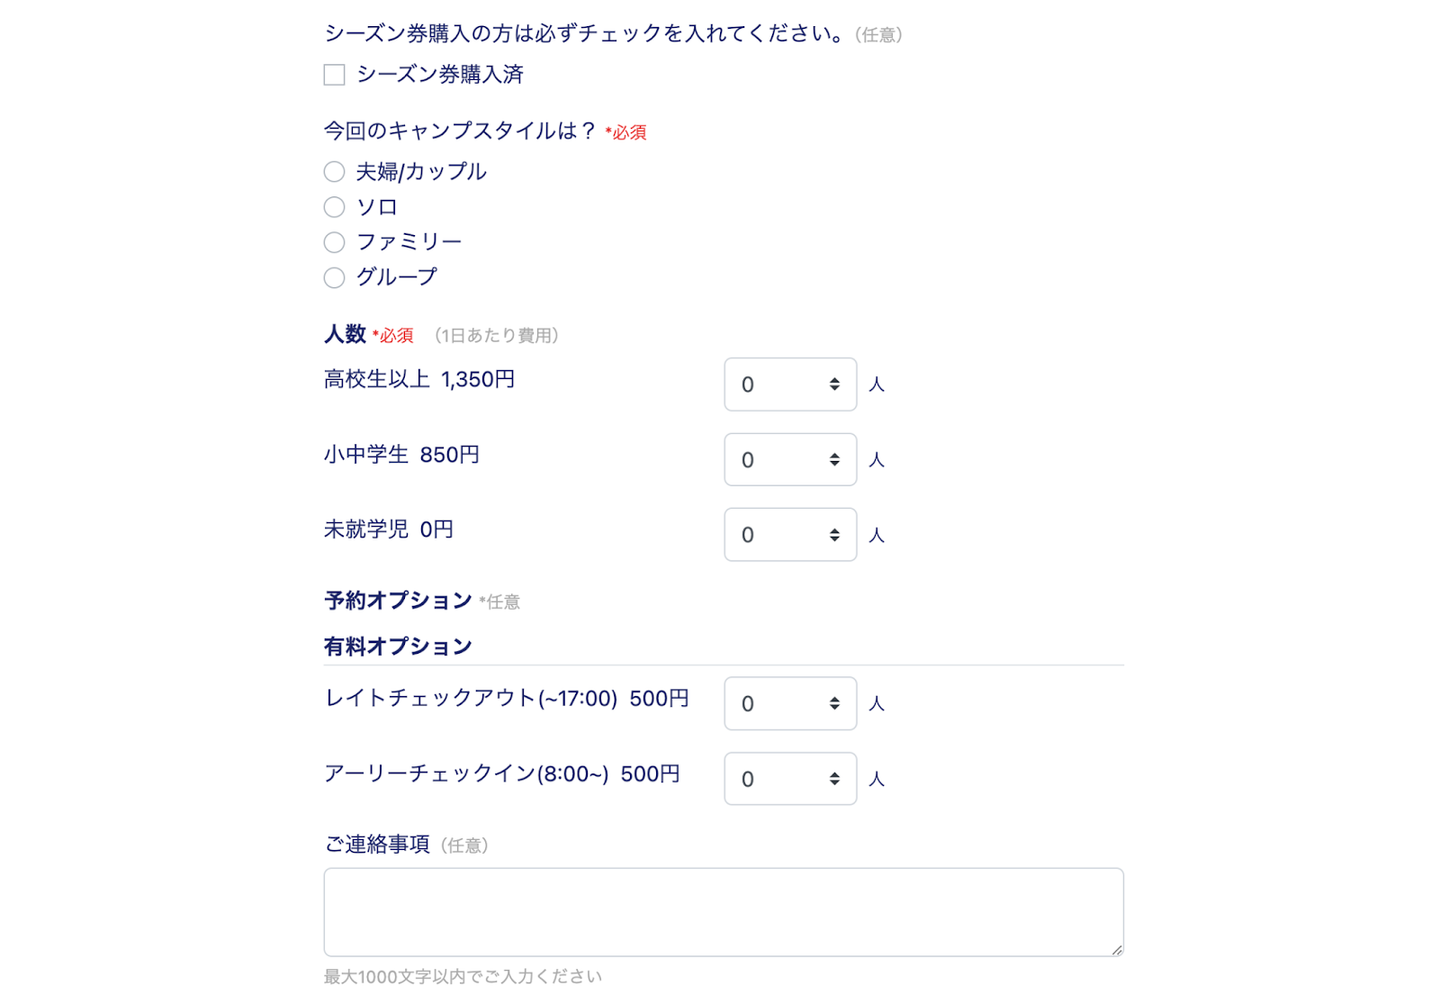The width and height of the screenshot is (1440, 995).
Task: Check the シーズン券購入済 checkbox
Action: [x=334, y=75]
